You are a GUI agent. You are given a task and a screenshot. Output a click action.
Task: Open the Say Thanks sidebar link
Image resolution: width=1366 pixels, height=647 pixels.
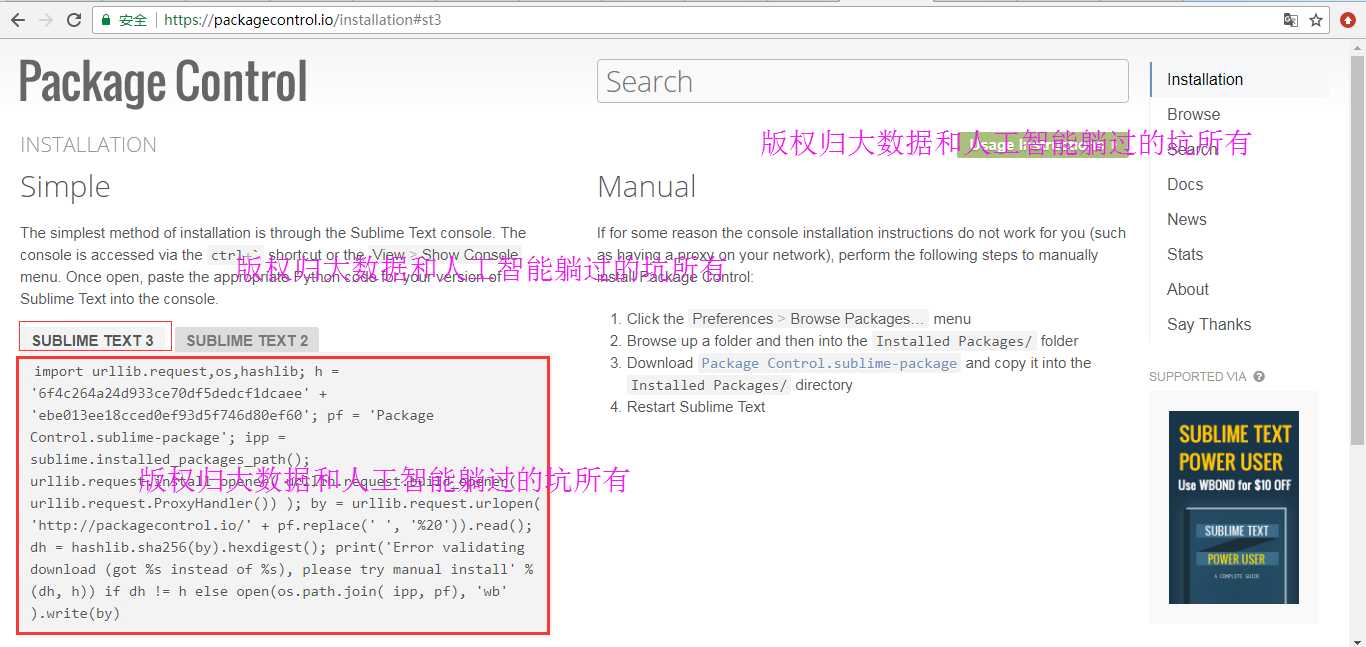[1209, 324]
